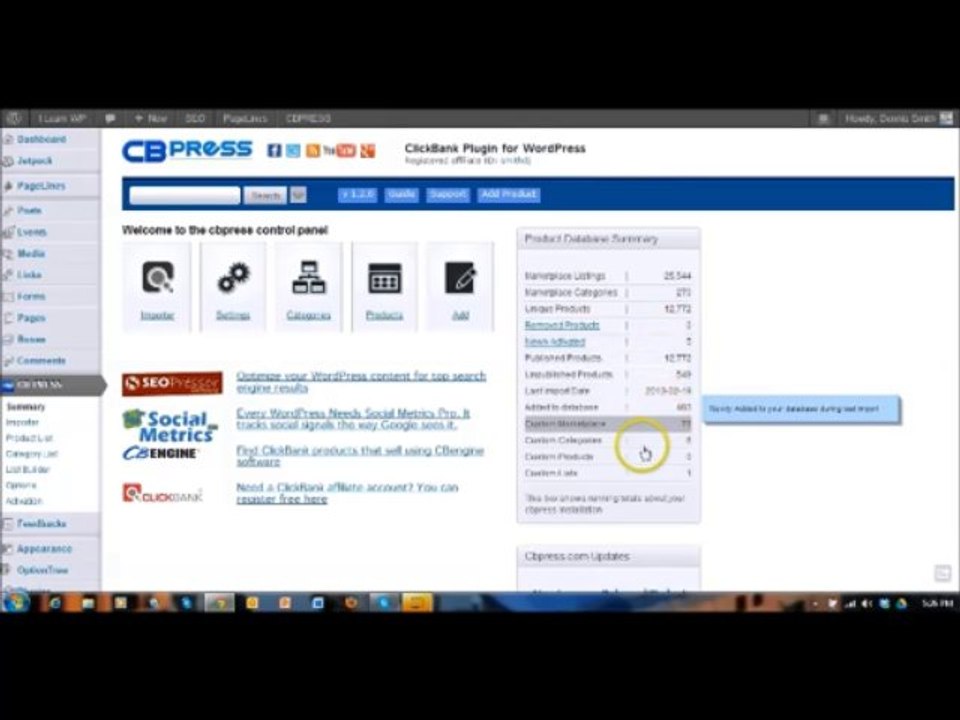Click the Add Product button

(509, 194)
